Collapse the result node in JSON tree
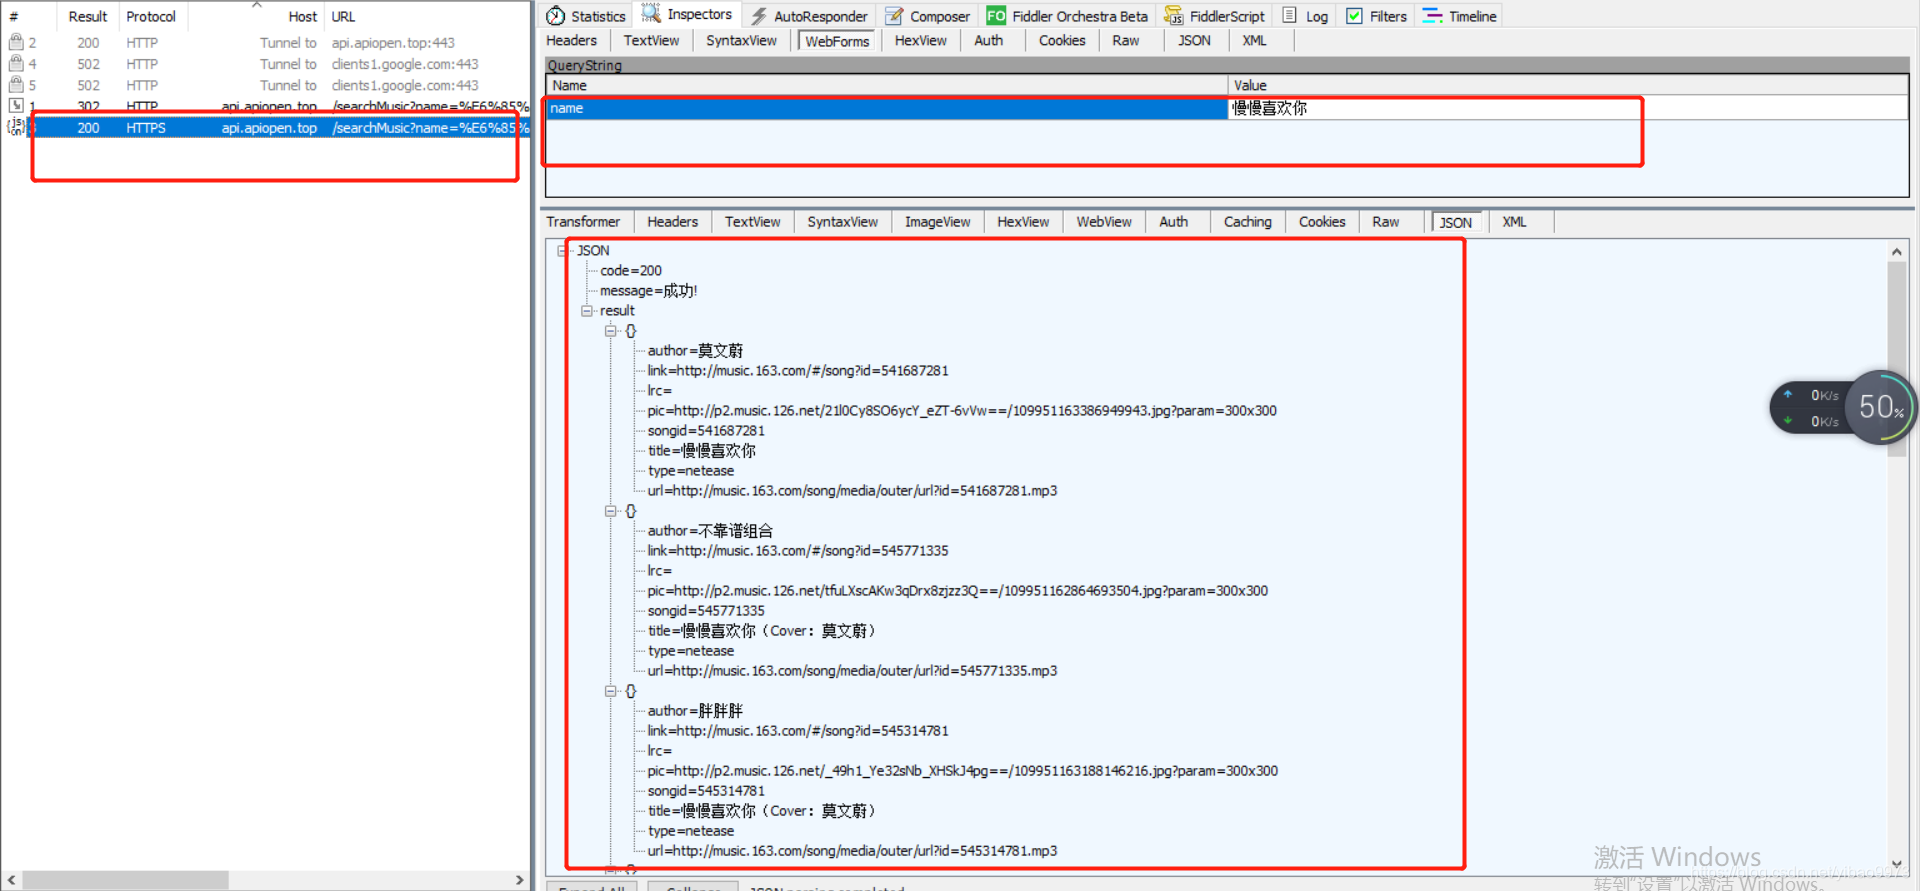 tap(587, 311)
